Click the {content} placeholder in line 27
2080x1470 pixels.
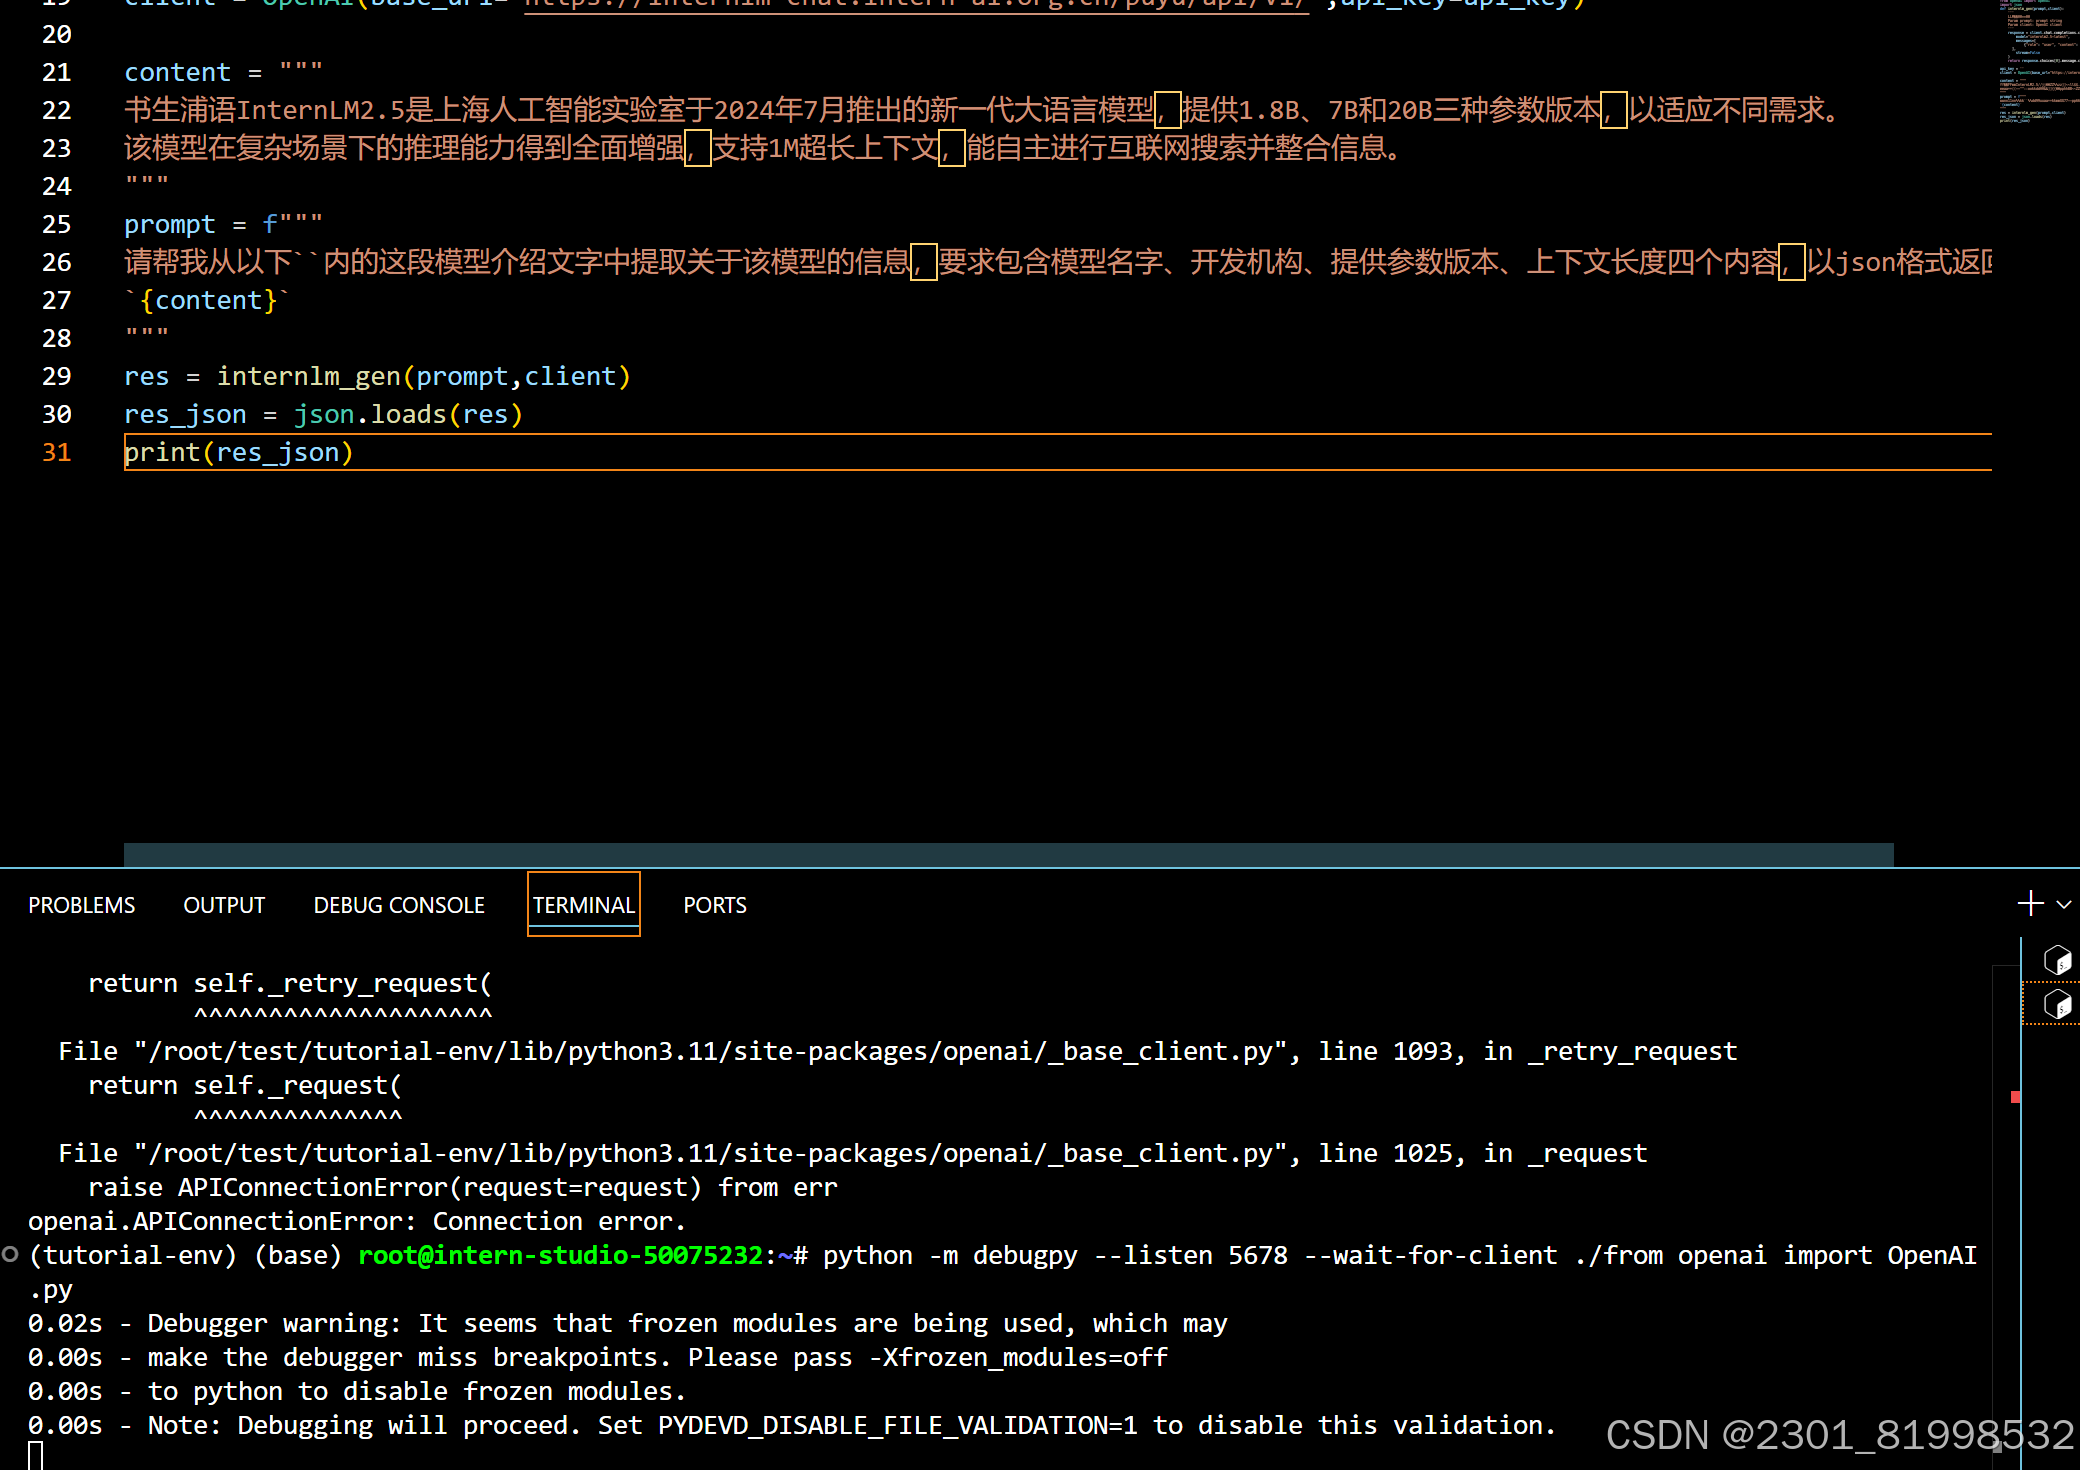[x=208, y=300]
